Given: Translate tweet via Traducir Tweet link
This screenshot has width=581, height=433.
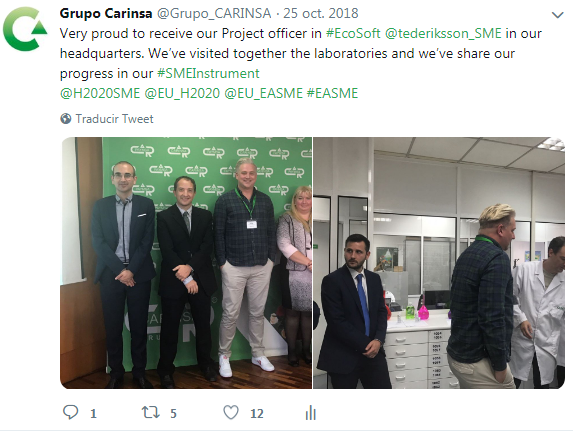Looking at the screenshot, I should pyautogui.click(x=114, y=119).
